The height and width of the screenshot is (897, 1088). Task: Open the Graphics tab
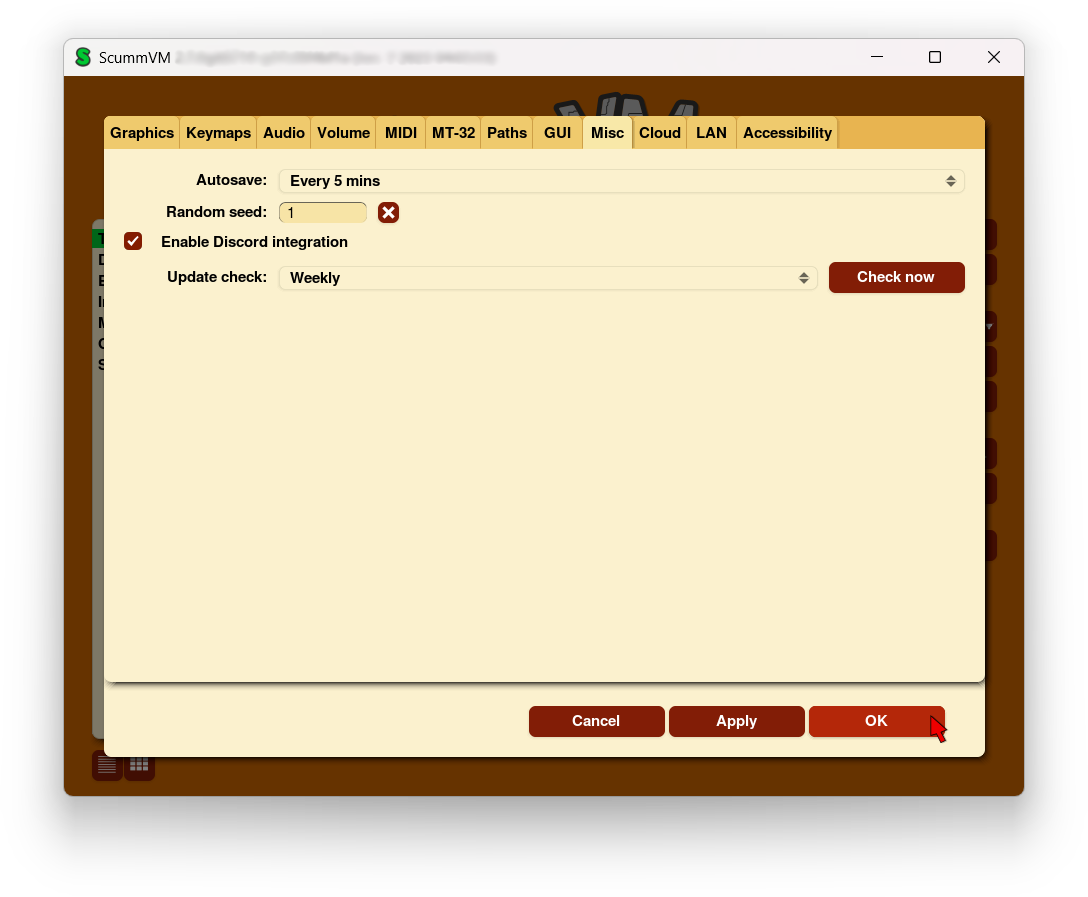(x=142, y=133)
